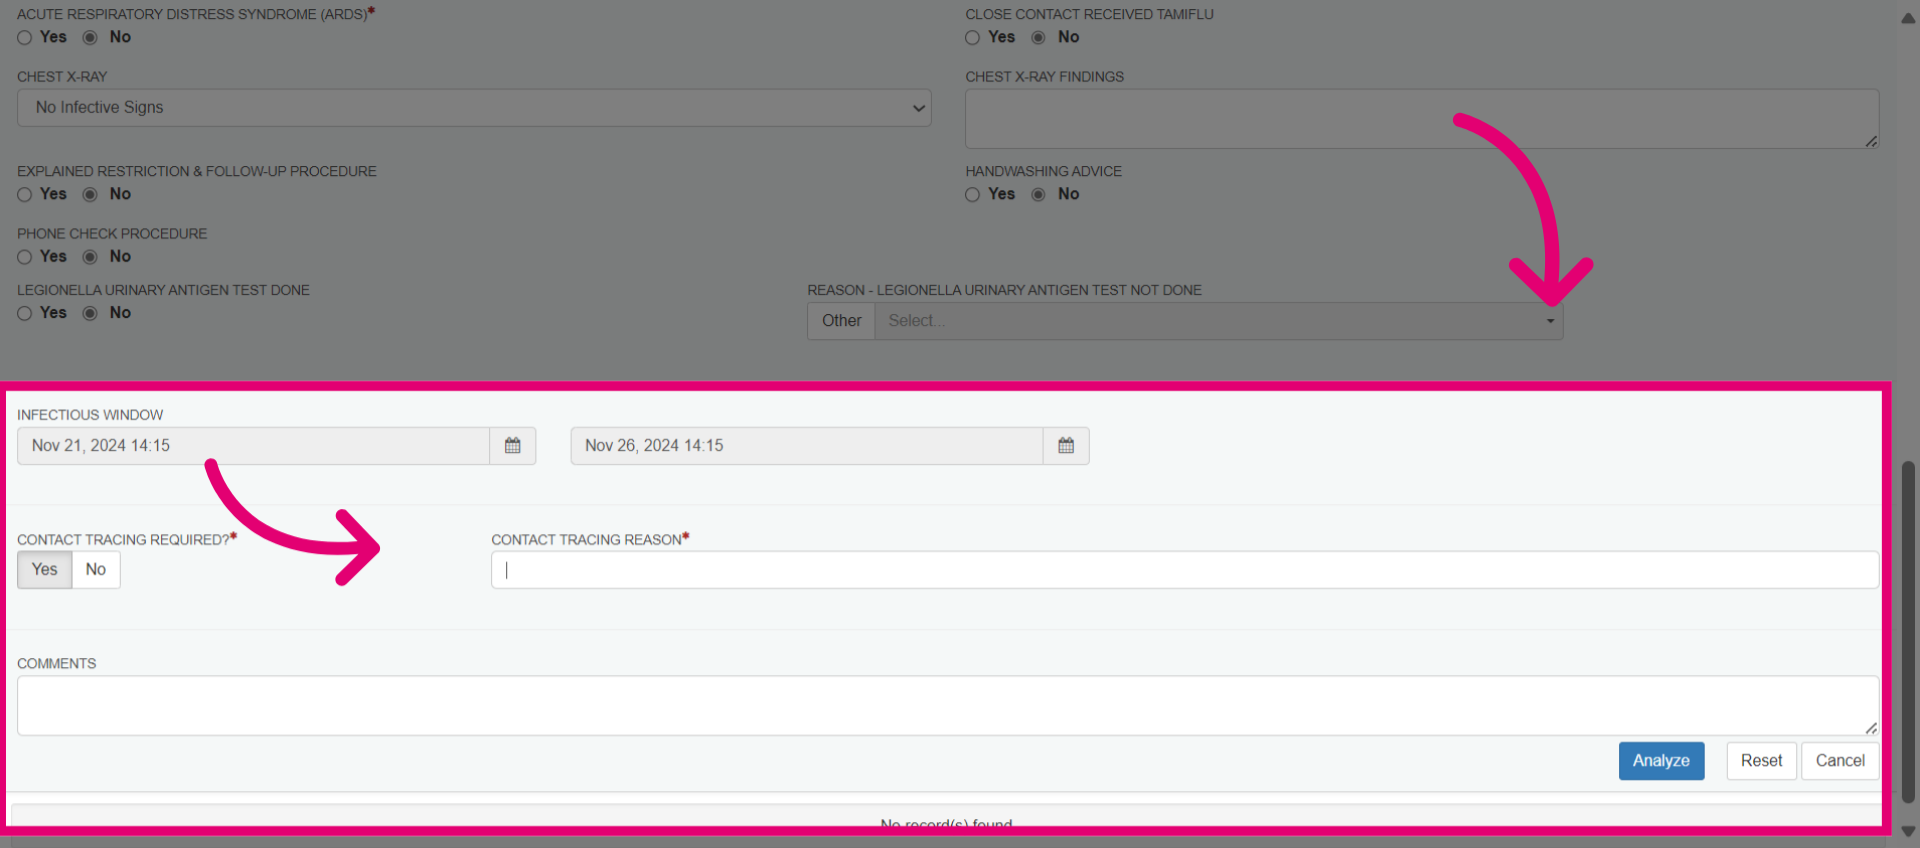Viewport: 1920px width, 848px height.
Task: Select No for Explained Restriction & Follow-up Procedure
Action: 90,195
